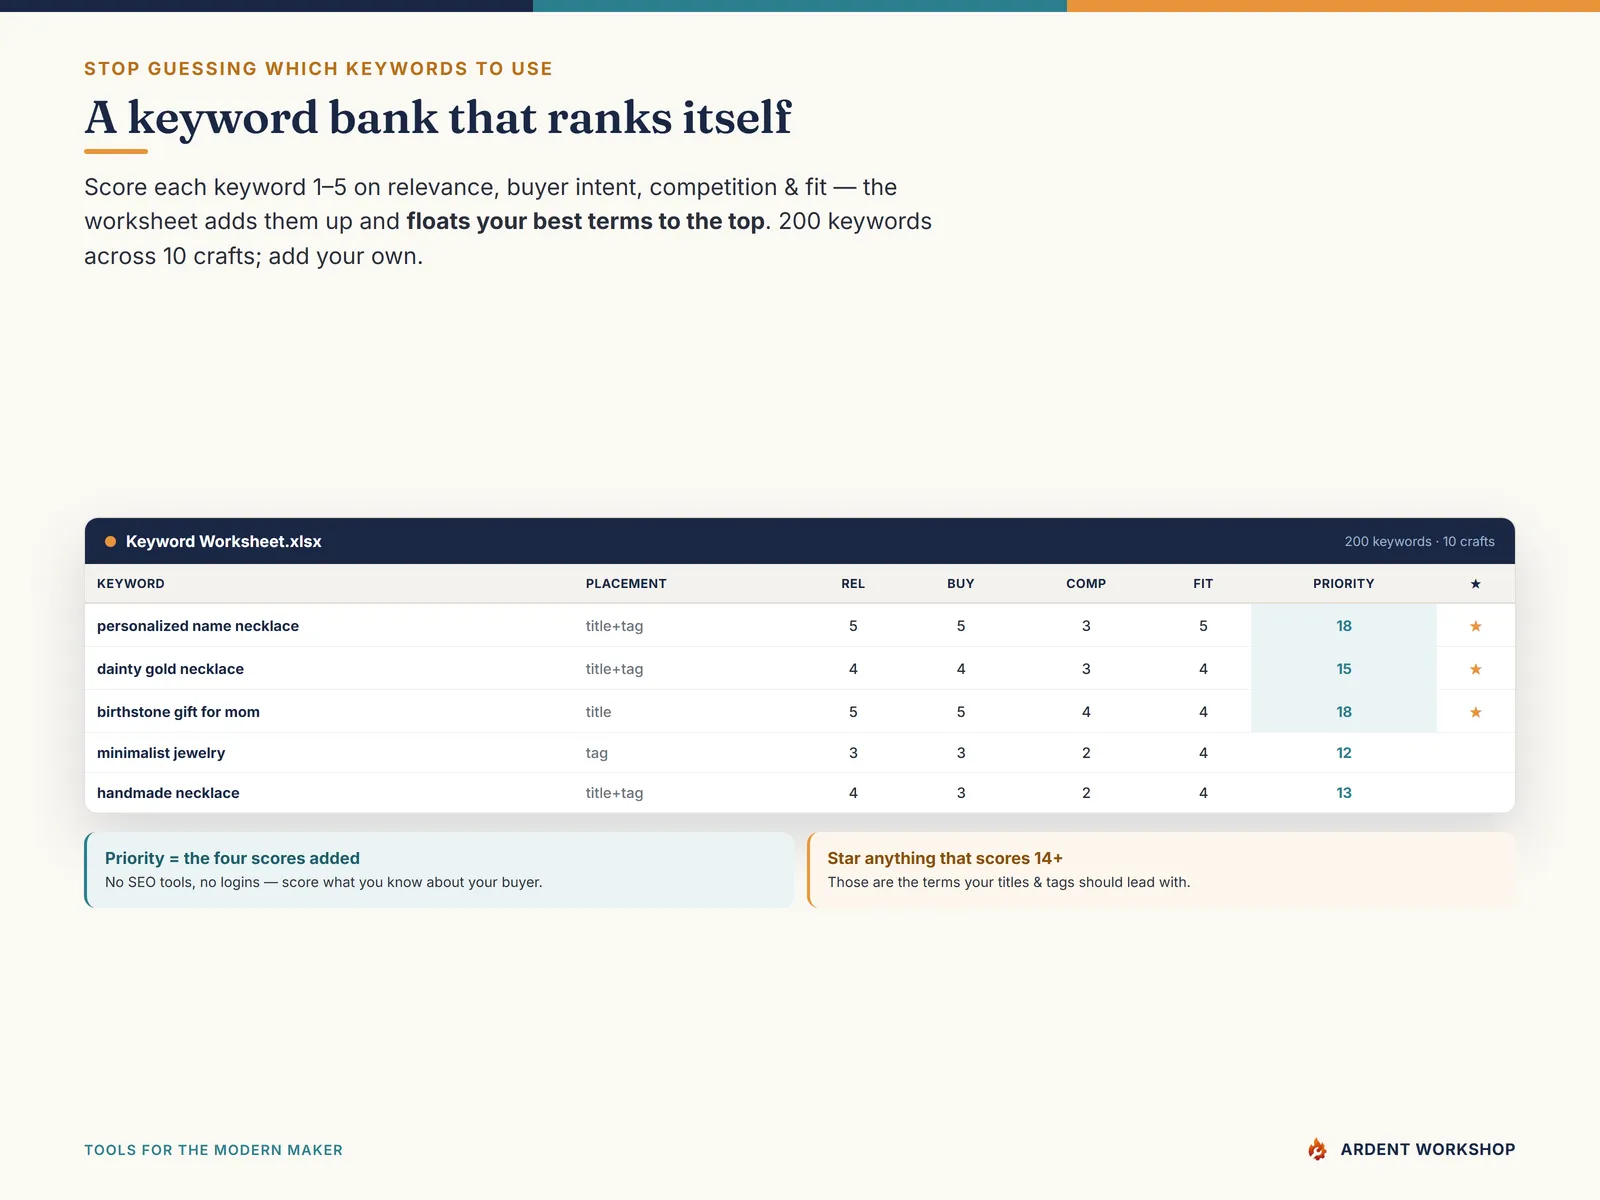
Task: Click placement 'title+tag' for handmade necklace
Action: 614,793
